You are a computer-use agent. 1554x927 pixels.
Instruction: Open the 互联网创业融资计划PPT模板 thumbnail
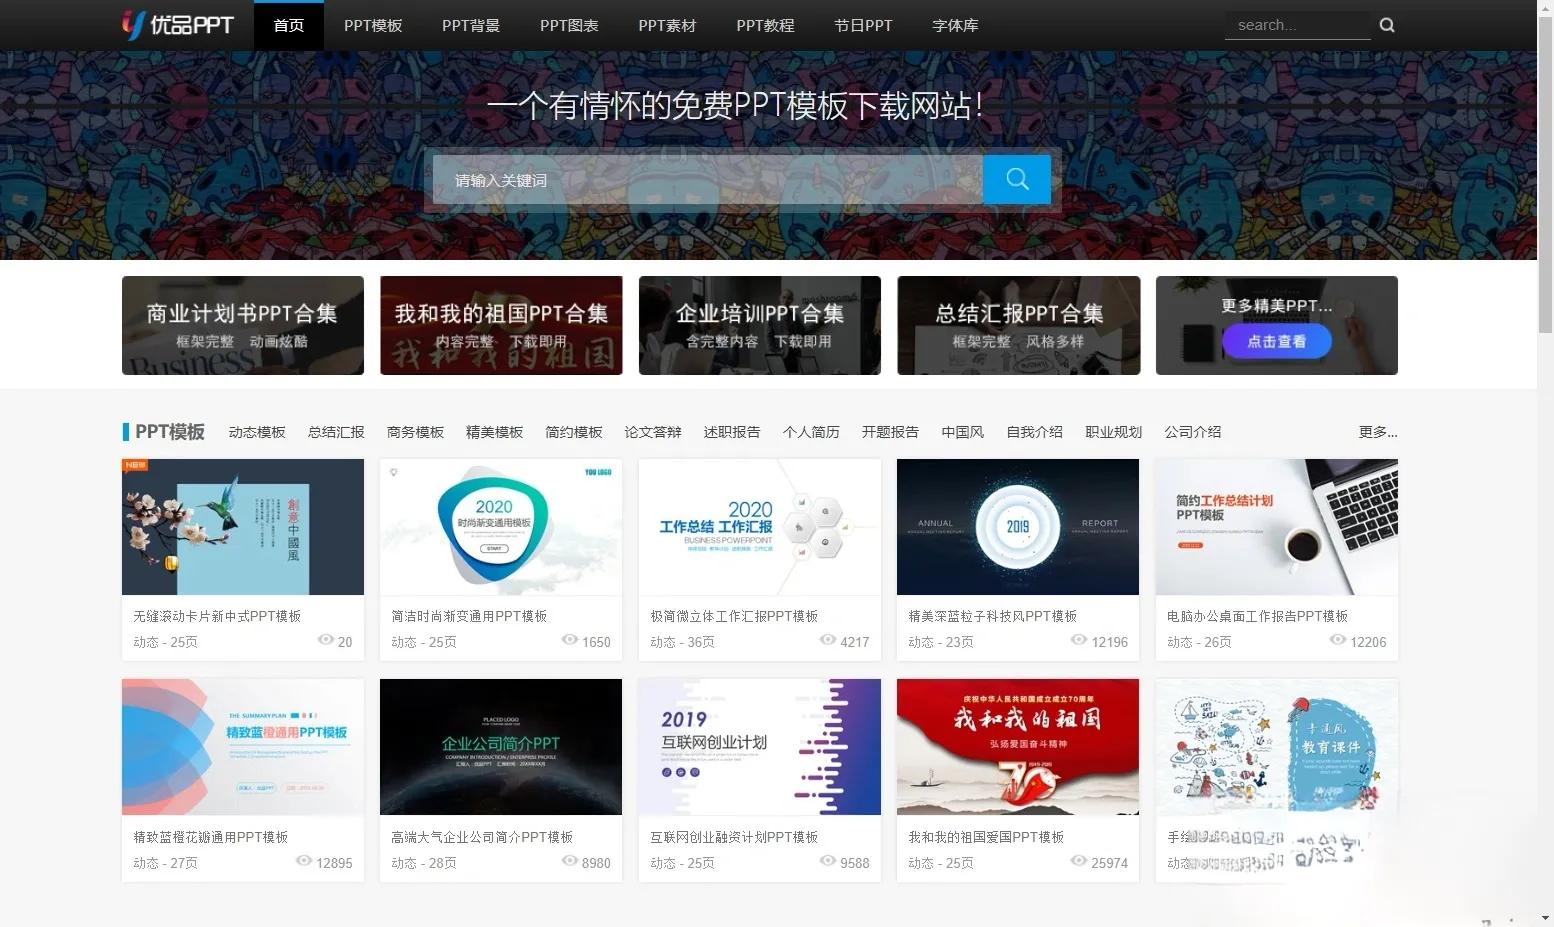coord(759,747)
